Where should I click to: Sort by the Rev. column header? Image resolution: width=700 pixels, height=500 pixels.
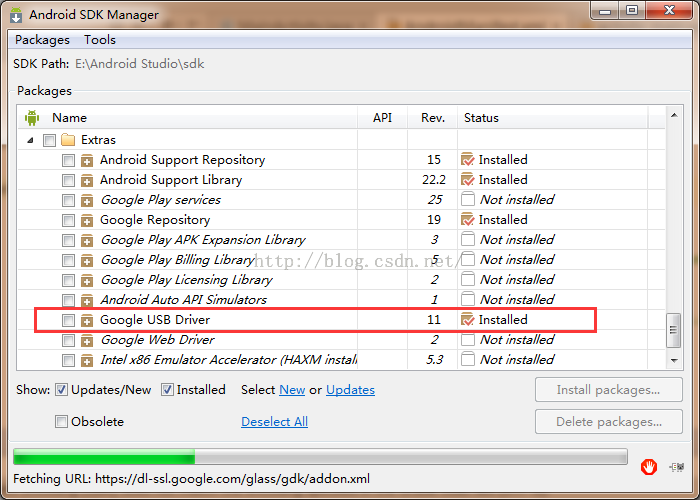433,118
